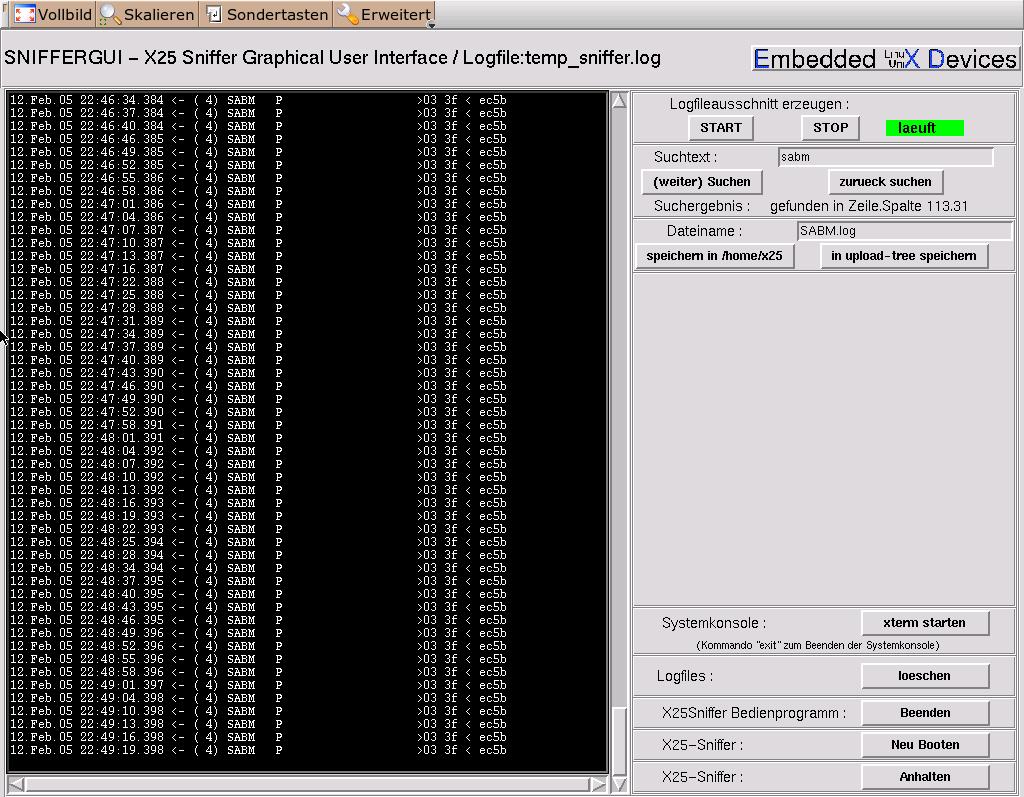
Task: Select log line with timestamp 22:49:01.397
Action: [258, 685]
